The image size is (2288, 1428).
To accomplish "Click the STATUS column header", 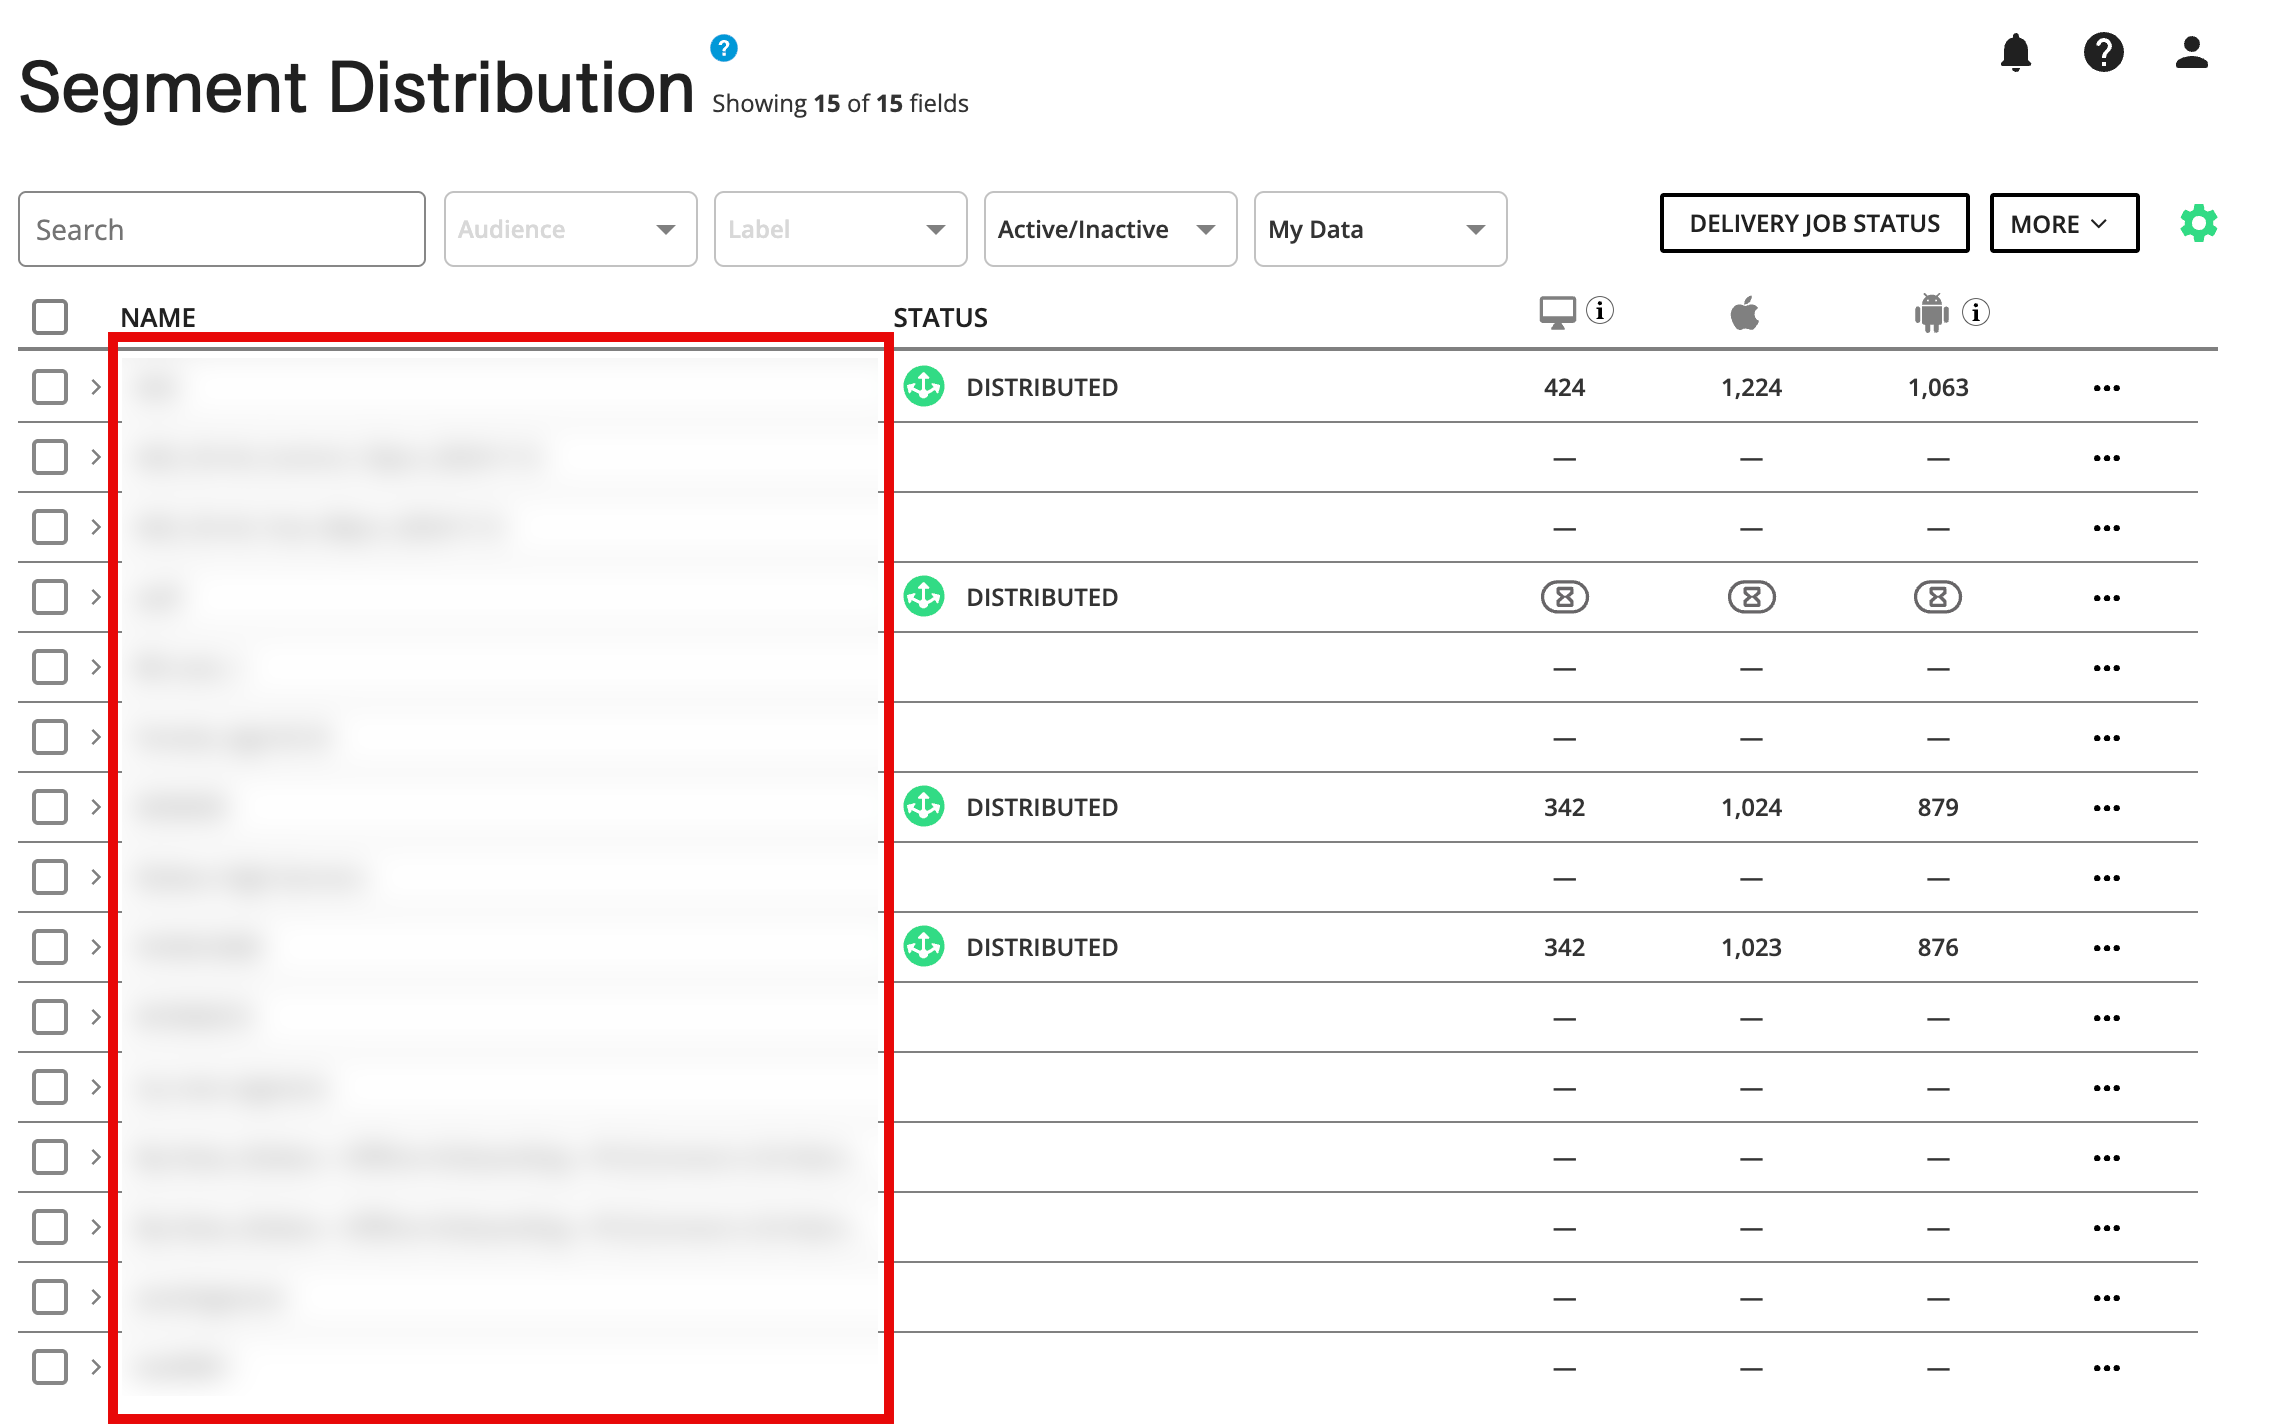I will click(x=940, y=317).
